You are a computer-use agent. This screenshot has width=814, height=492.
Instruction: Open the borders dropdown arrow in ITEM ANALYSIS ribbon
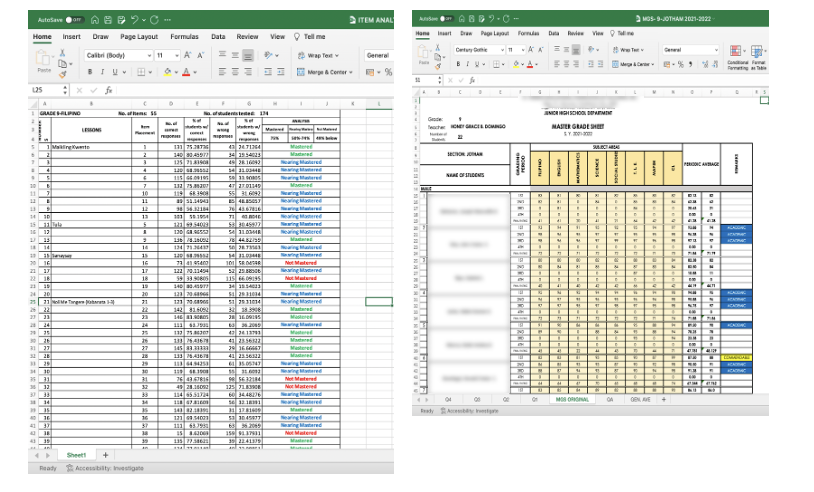(150, 73)
